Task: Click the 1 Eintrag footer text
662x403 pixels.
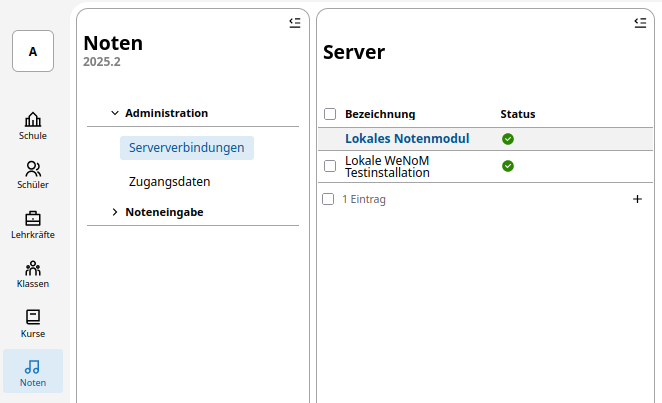Action: 364,199
